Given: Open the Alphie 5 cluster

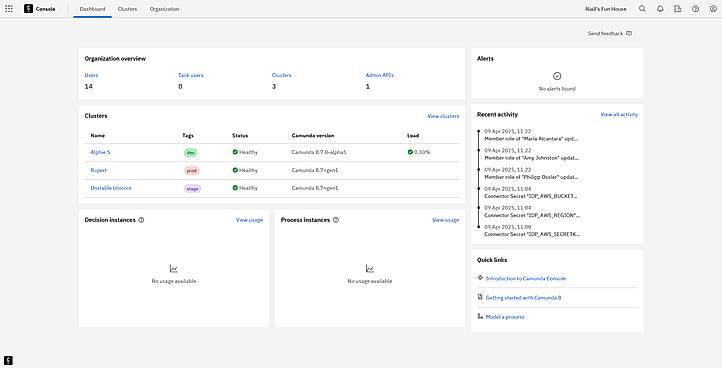Looking at the screenshot, I should pyautogui.click(x=100, y=152).
